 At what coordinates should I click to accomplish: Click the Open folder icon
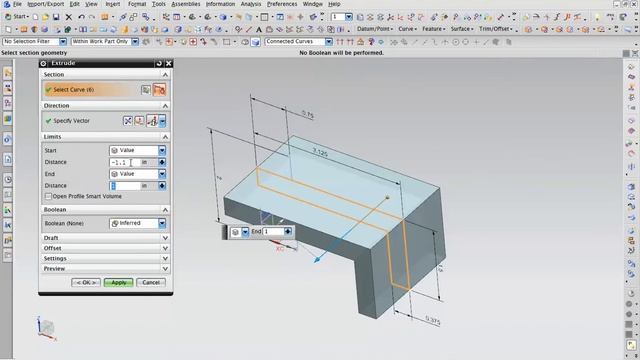45,17
